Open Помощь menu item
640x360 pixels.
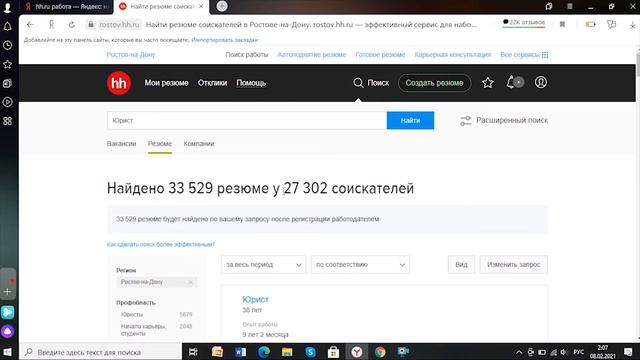(x=251, y=83)
